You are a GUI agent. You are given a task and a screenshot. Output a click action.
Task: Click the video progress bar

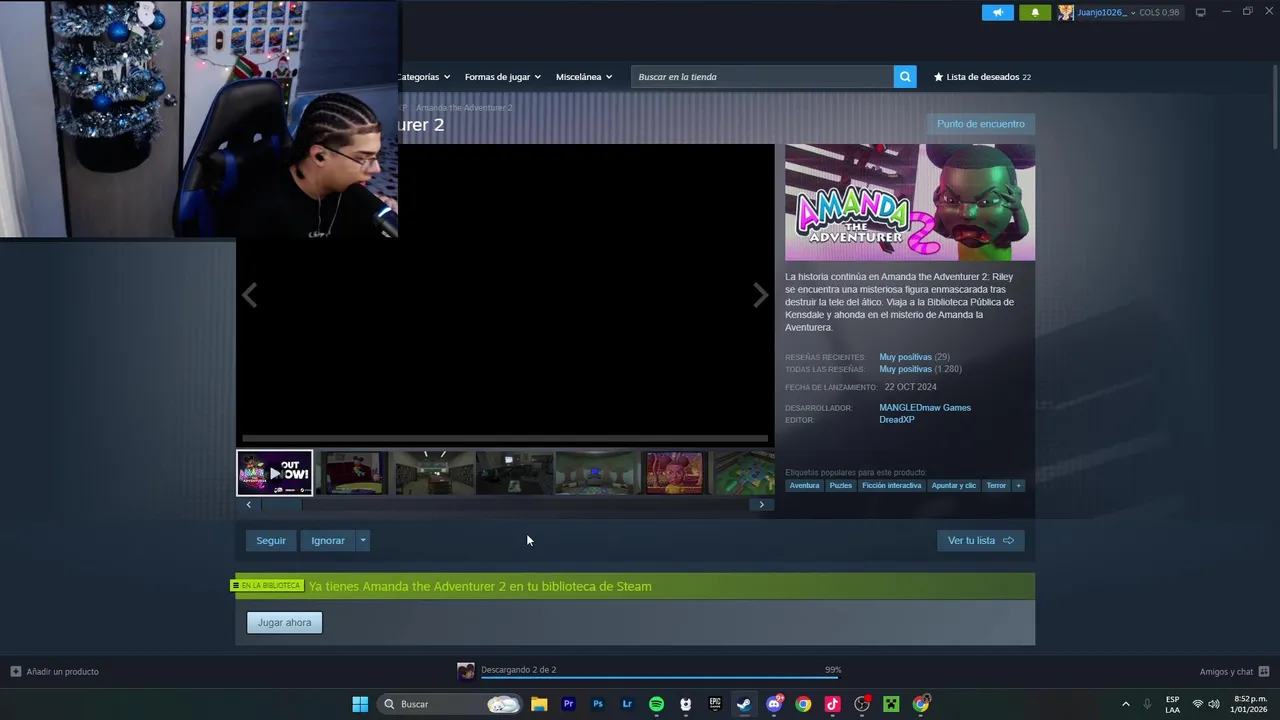pos(505,438)
